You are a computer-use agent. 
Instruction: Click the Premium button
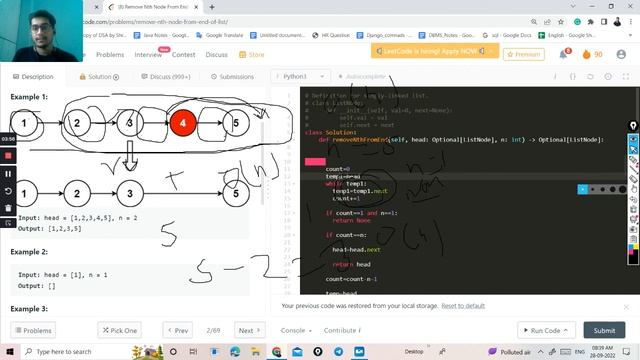[x=524, y=54]
